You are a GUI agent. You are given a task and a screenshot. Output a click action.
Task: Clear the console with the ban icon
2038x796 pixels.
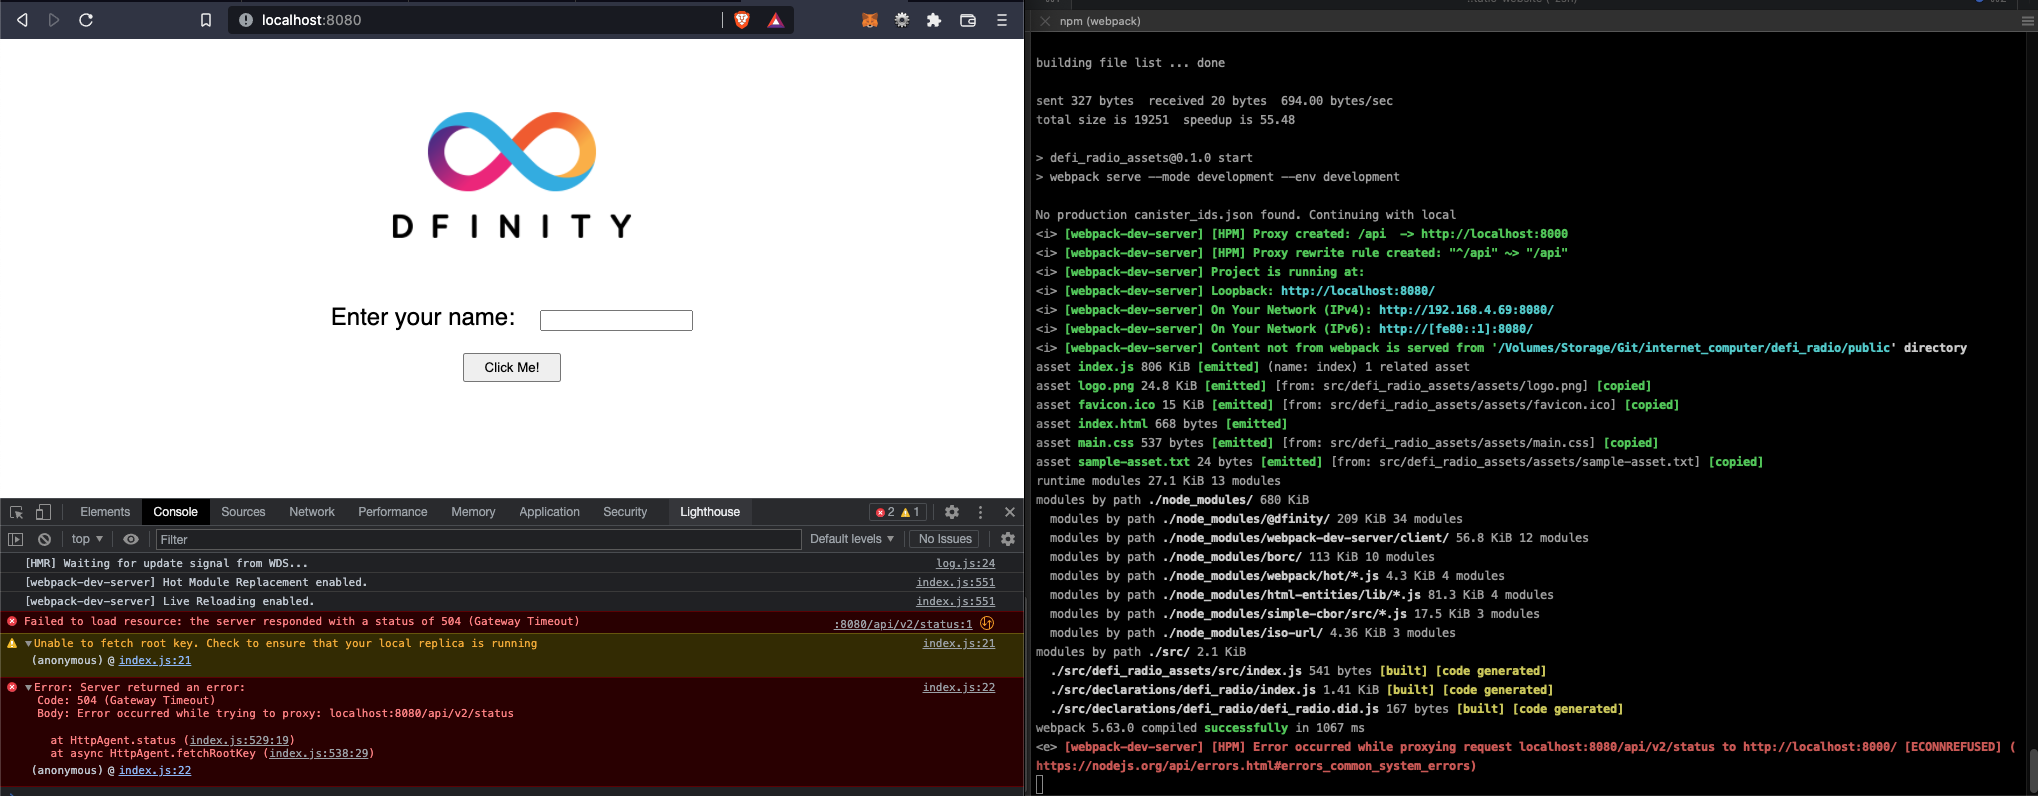coord(44,539)
